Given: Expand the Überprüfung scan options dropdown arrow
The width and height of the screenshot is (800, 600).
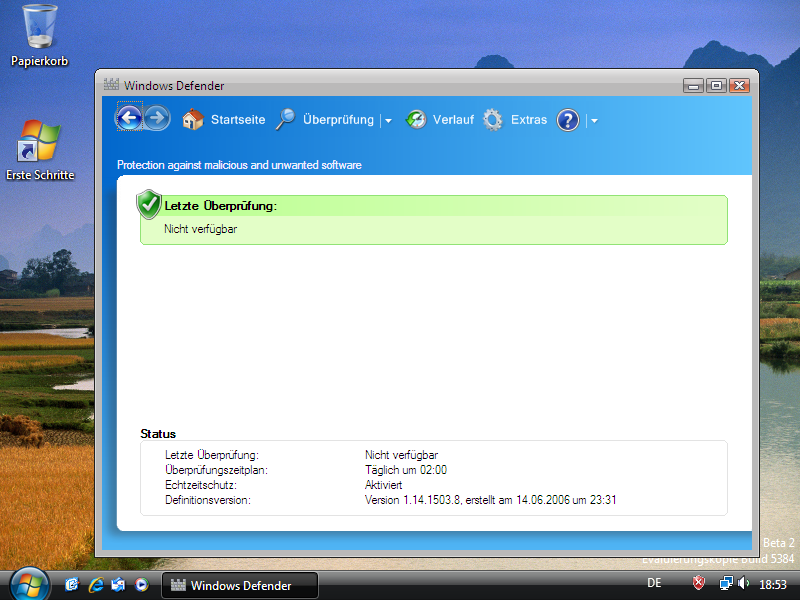Looking at the screenshot, I should pos(389,121).
